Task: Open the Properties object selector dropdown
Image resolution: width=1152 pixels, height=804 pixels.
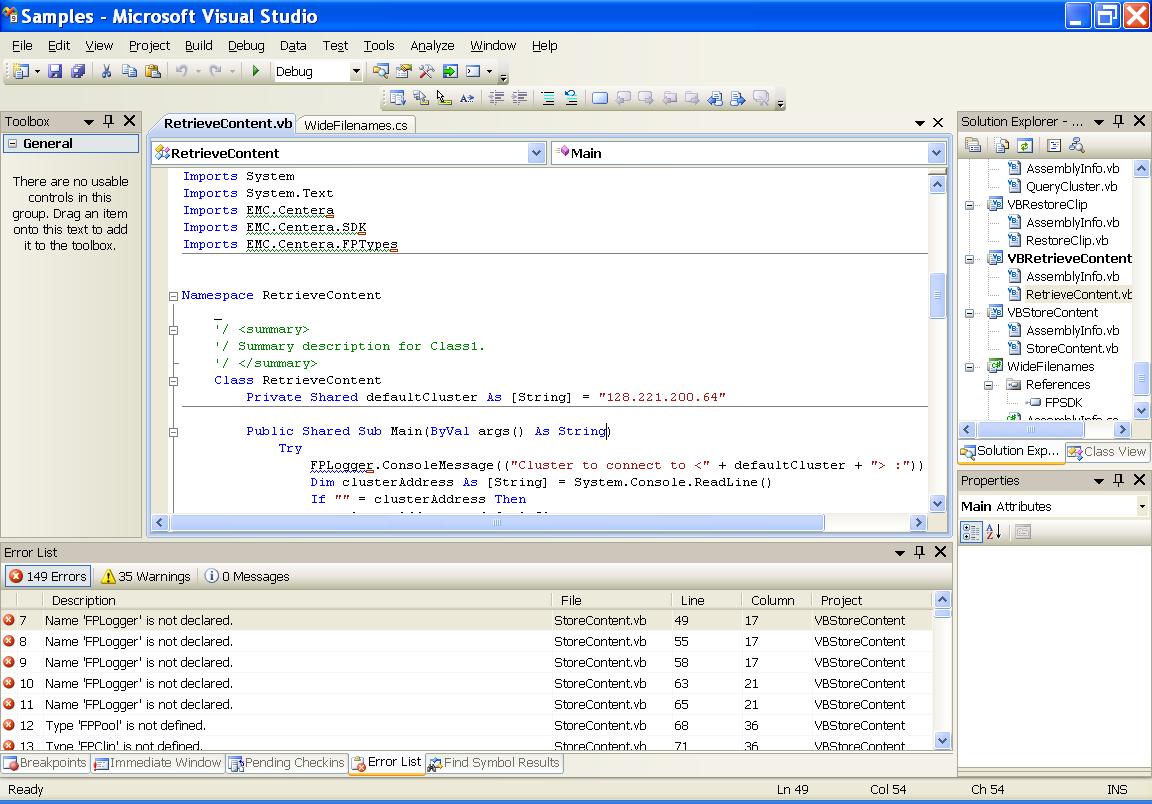Action: tap(1142, 506)
